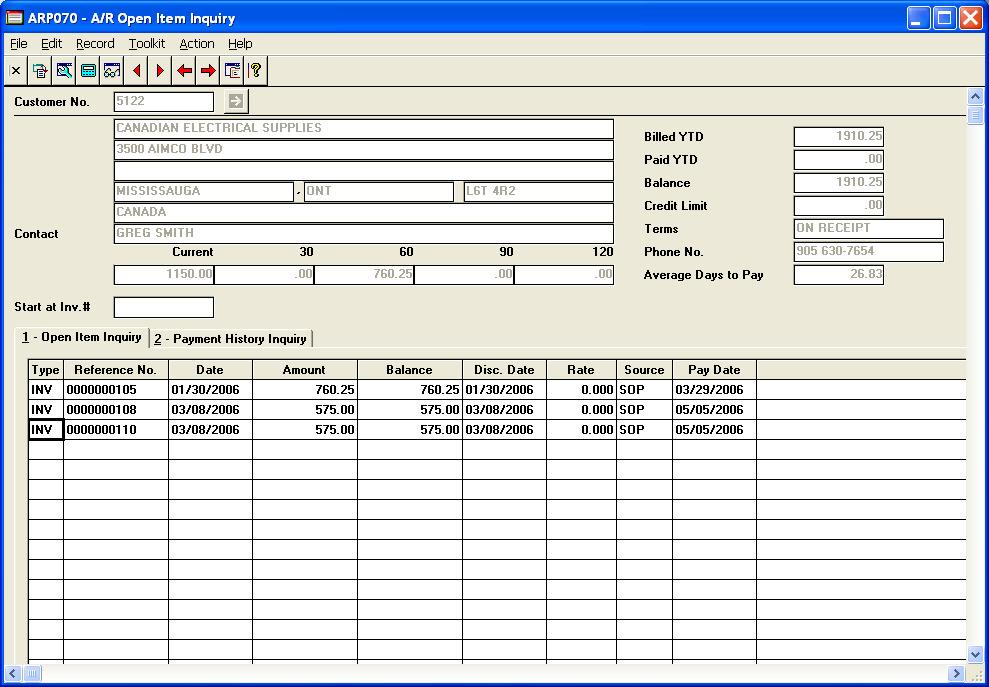
Task: Click the ARP070 title bar application icon
Action: click(14, 18)
